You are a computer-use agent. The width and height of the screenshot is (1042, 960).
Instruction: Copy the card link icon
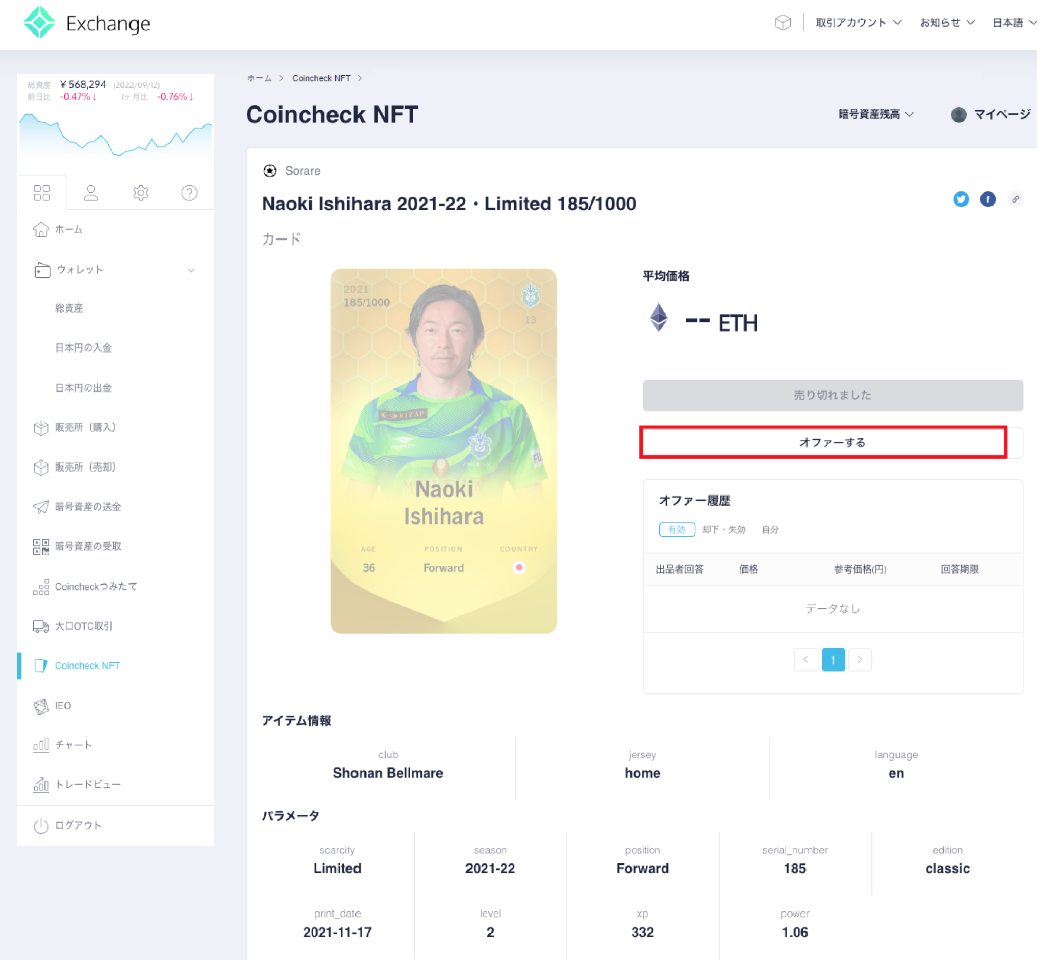coord(1015,199)
